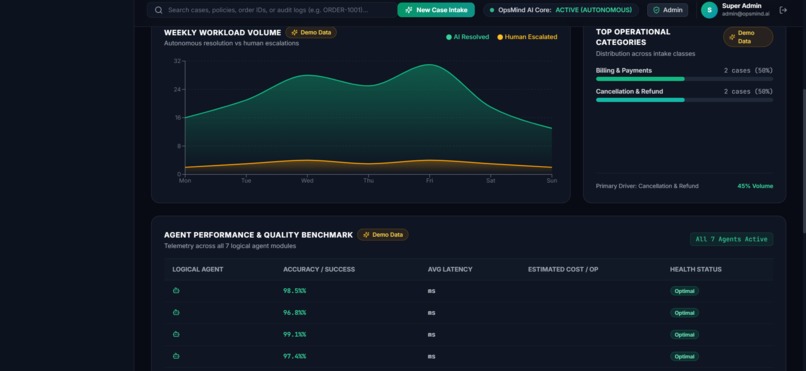Click the Avg Latency column header
Viewport: 806px width, 371px height.
pos(450,269)
